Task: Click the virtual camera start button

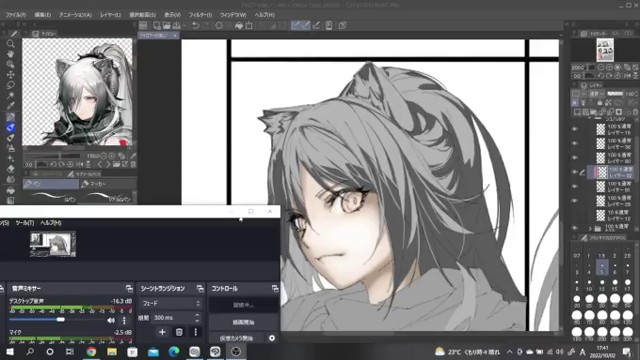Action: coord(237,338)
